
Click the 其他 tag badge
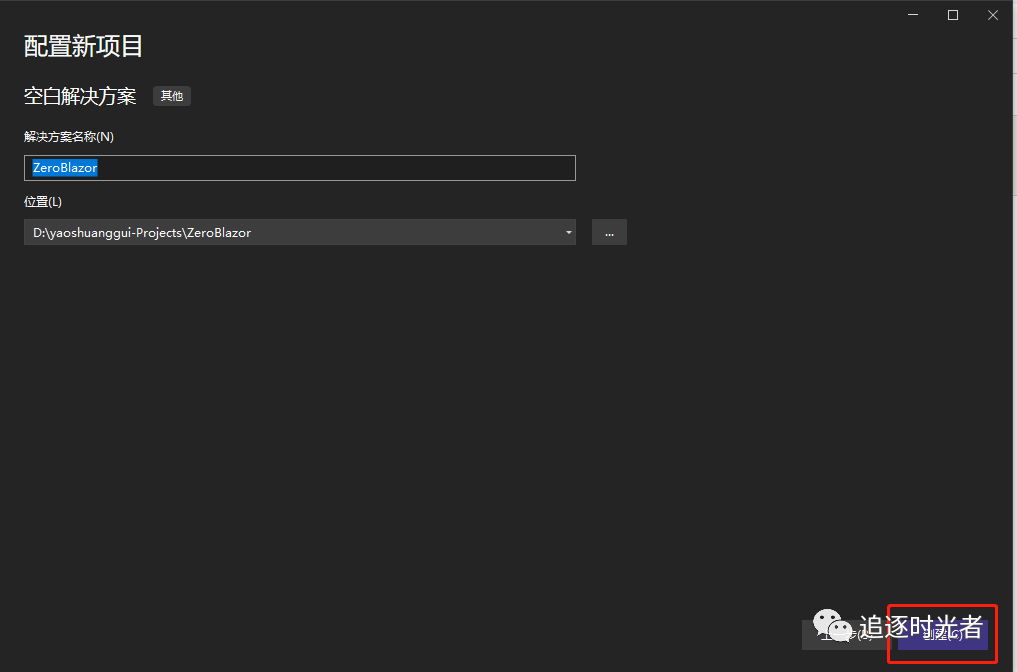coord(172,96)
